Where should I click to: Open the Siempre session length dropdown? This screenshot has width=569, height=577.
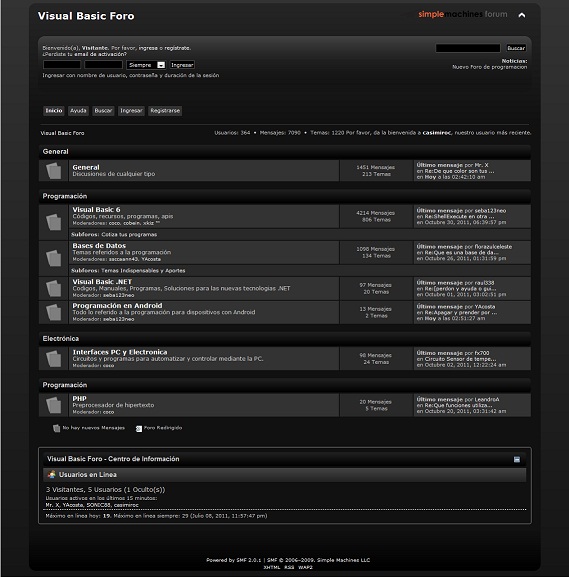pos(146,65)
